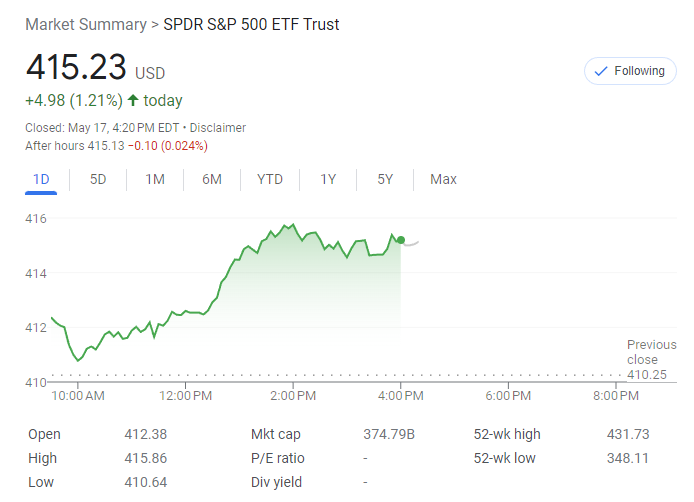Click the Previous close label
This screenshot has height=502, width=694.
pyautogui.click(x=651, y=352)
